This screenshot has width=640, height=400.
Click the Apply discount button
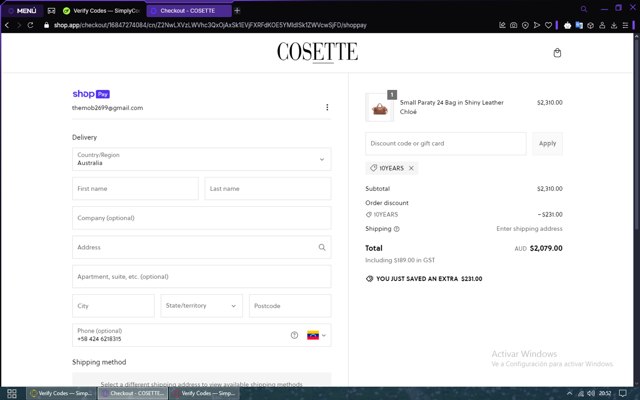click(x=547, y=144)
